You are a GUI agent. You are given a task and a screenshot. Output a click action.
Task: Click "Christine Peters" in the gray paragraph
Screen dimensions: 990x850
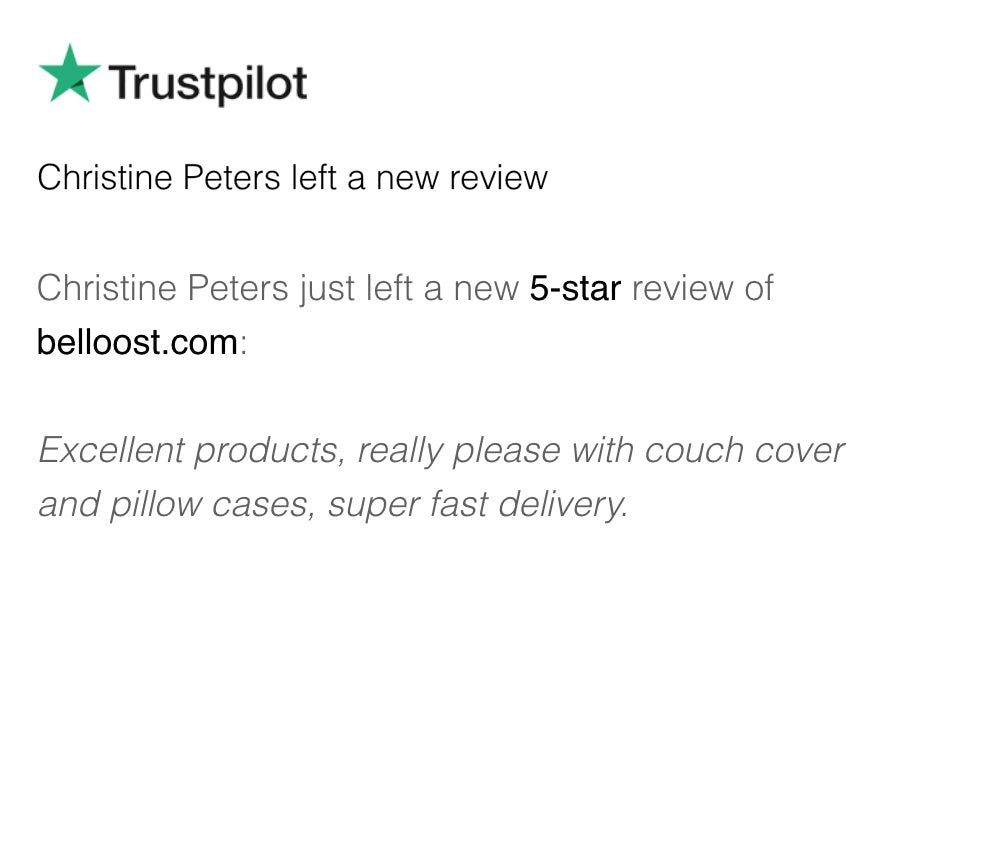[x=162, y=289]
